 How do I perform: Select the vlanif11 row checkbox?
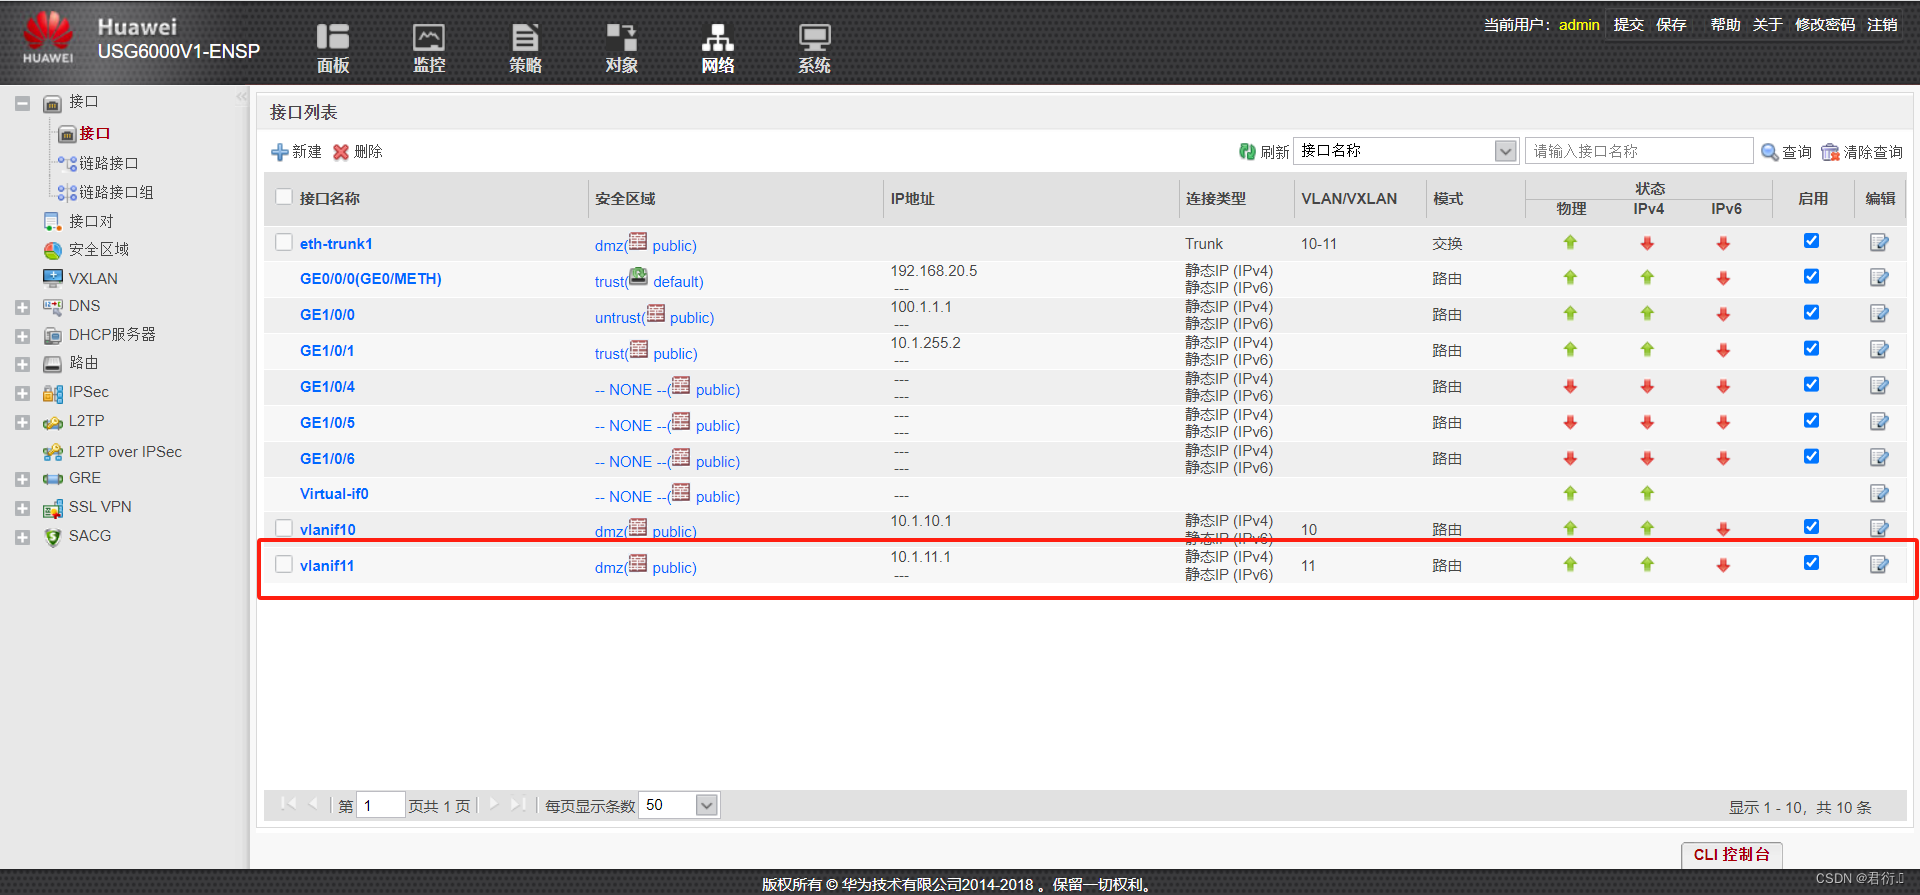(x=284, y=564)
